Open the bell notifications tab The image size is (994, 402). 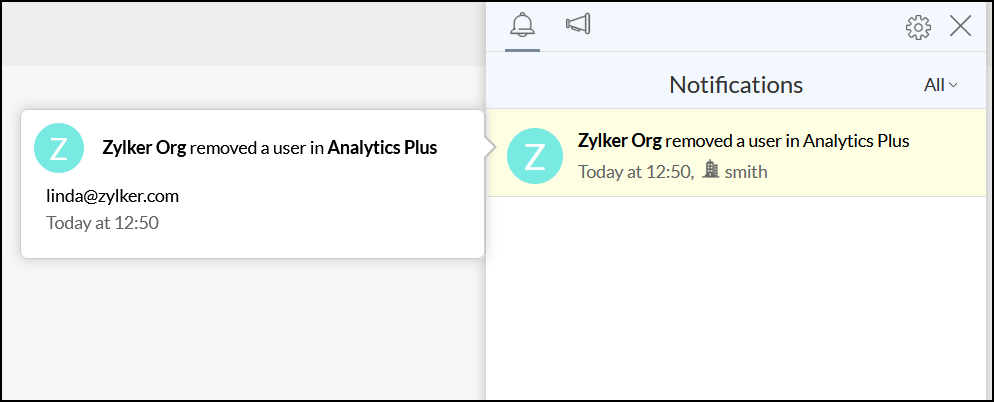pos(522,26)
